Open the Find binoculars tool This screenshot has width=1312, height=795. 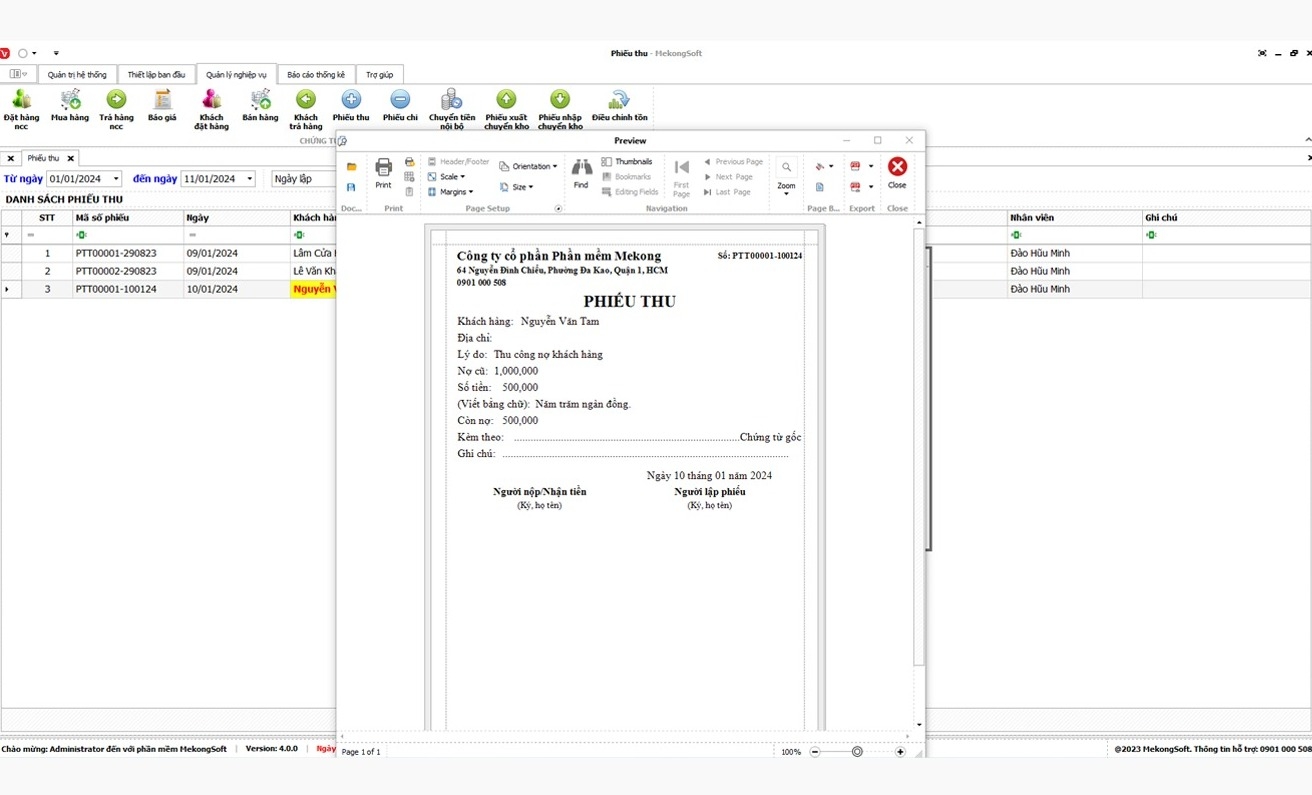coord(581,172)
